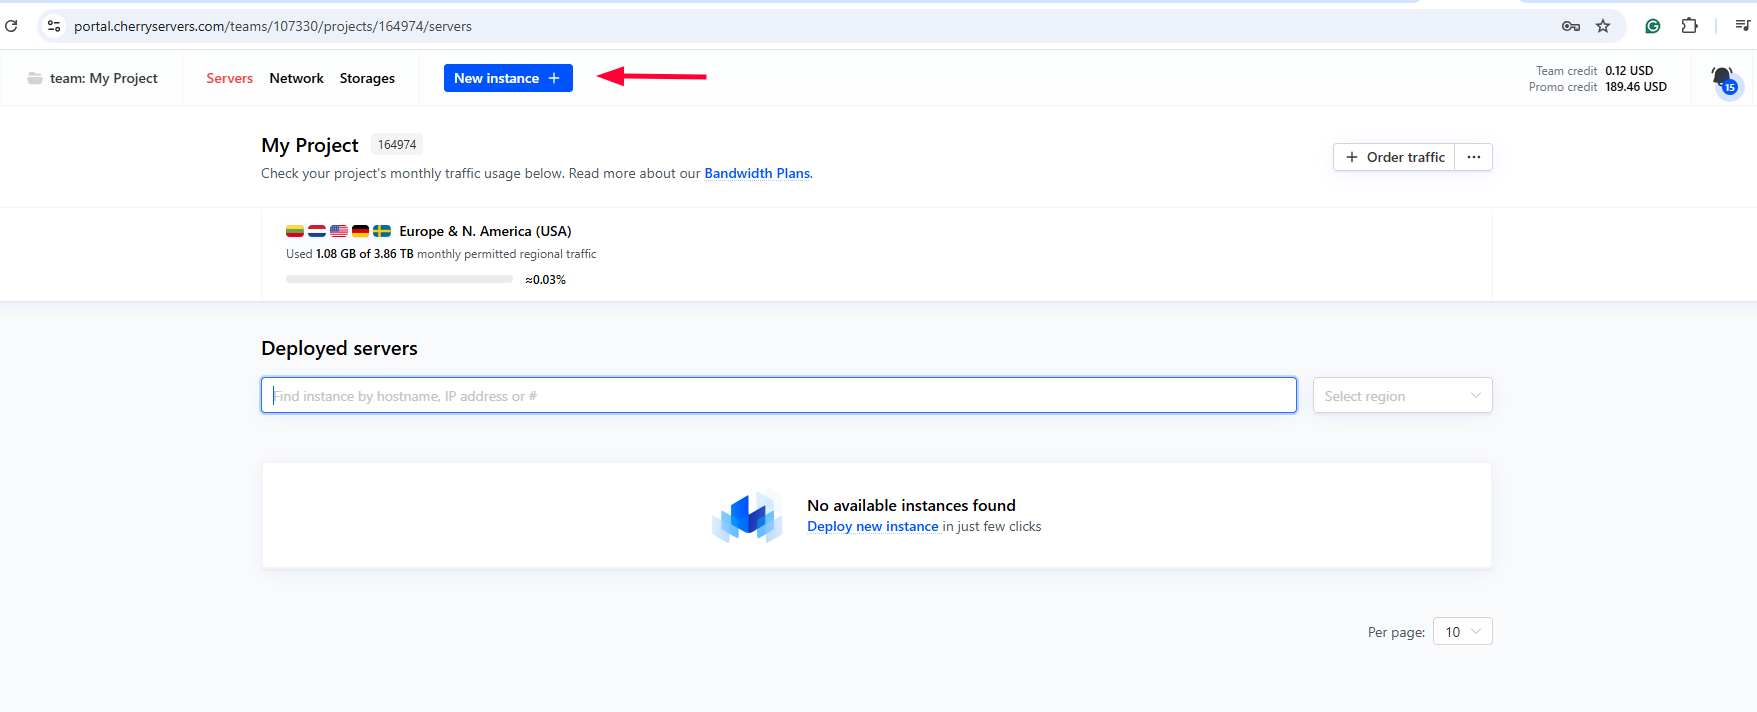Switch to the Storages tab

coord(367,78)
